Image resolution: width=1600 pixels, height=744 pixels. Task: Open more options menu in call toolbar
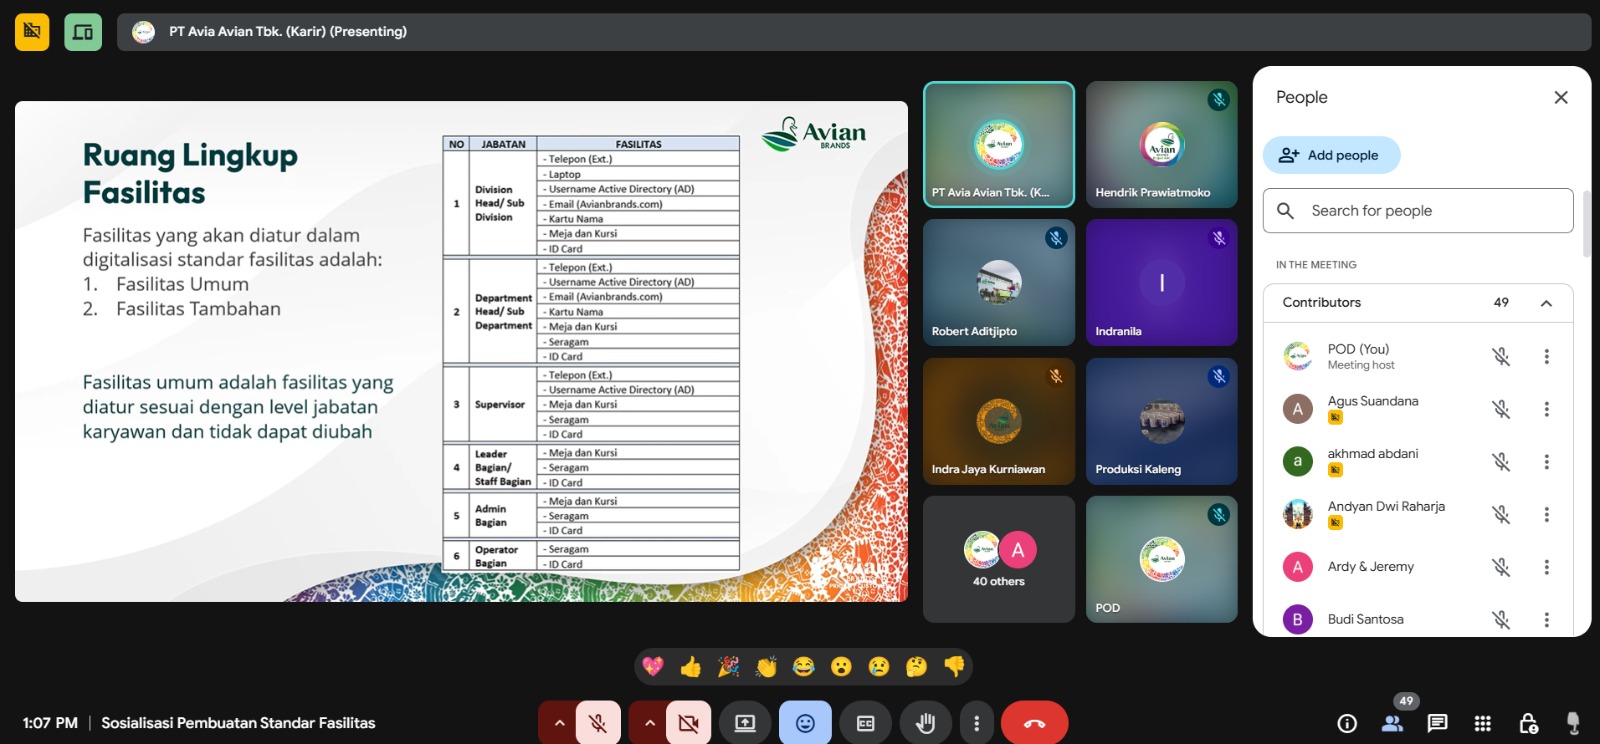pyautogui.click(x=977, y=723)
